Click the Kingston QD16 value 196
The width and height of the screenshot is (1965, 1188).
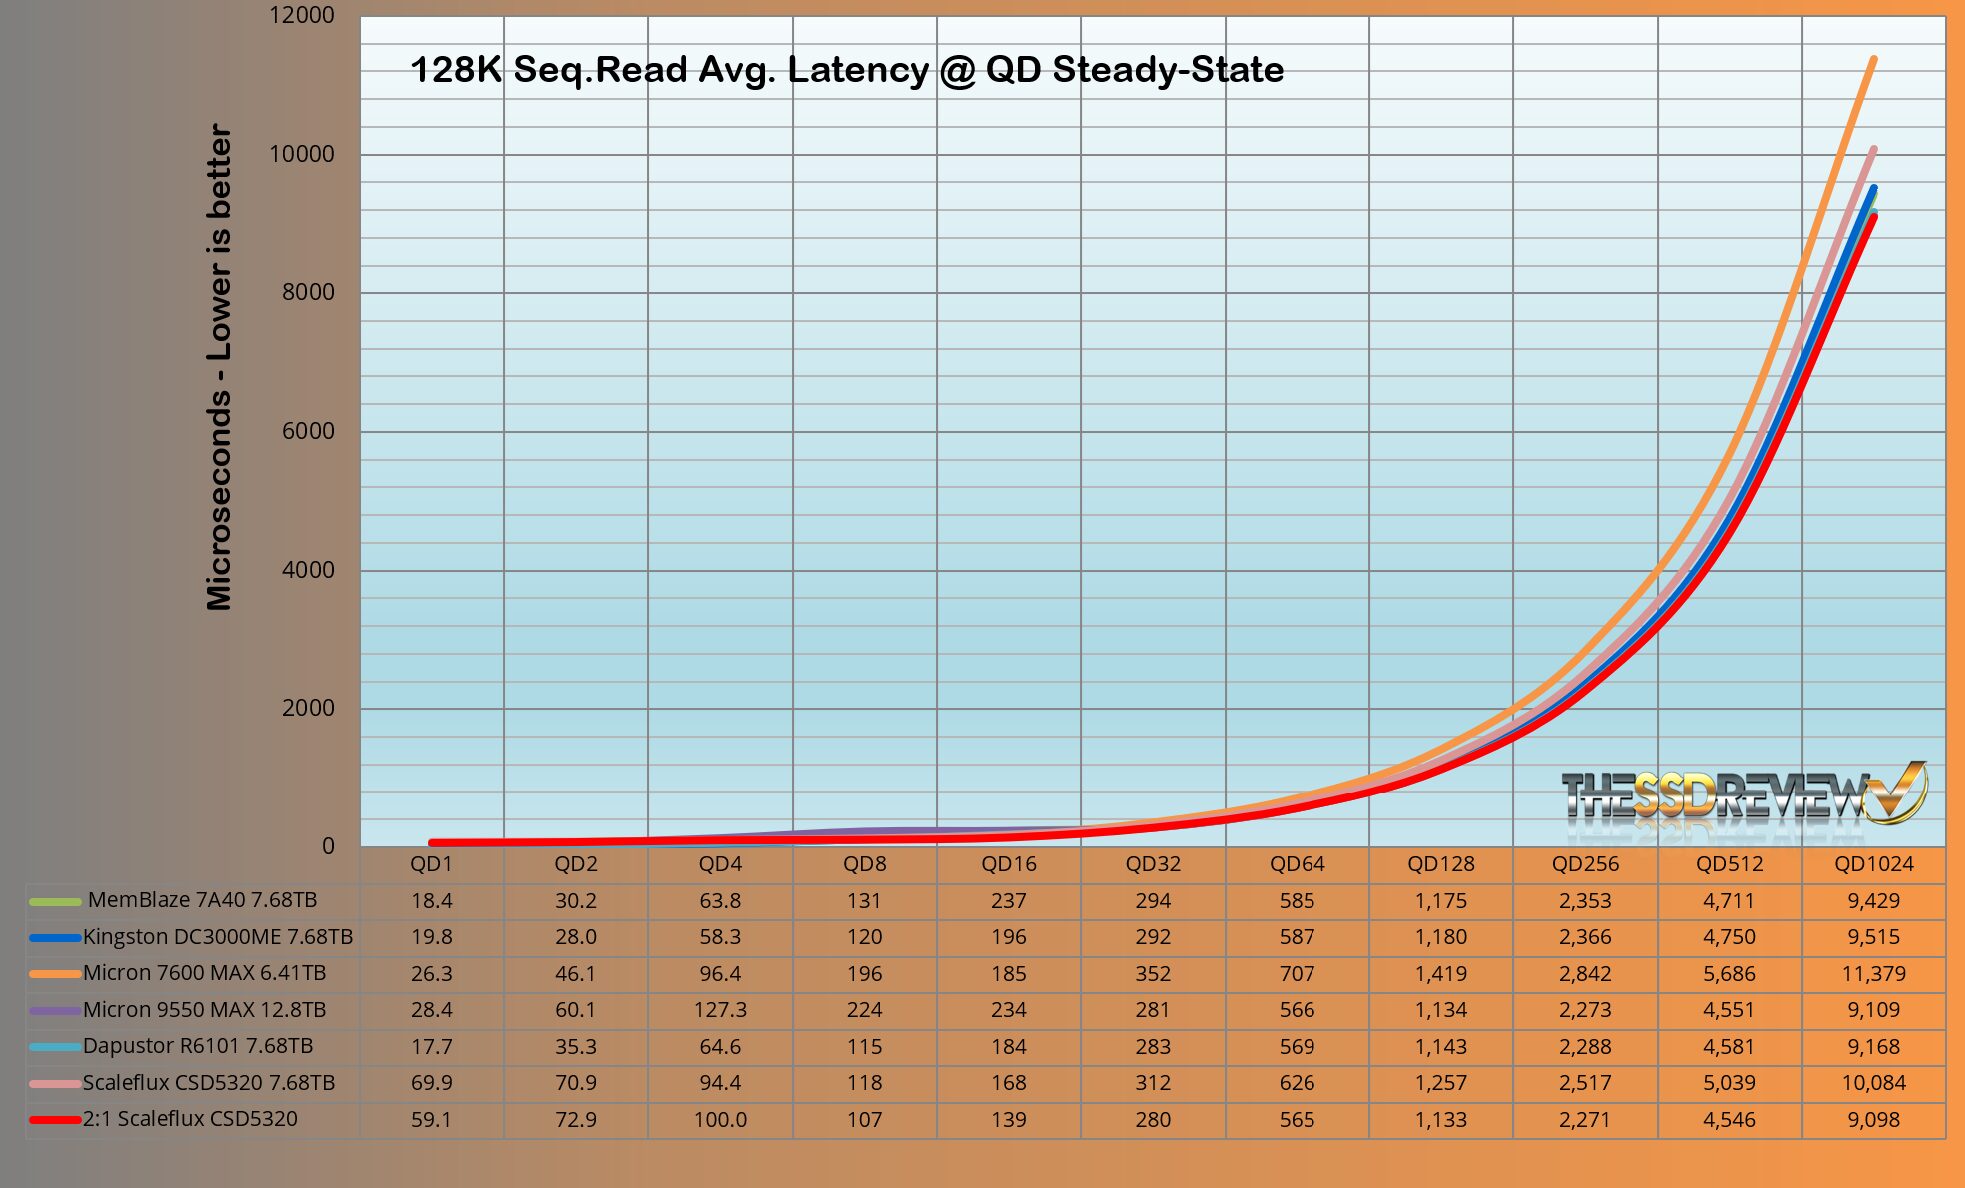(x=1008, y=937)
